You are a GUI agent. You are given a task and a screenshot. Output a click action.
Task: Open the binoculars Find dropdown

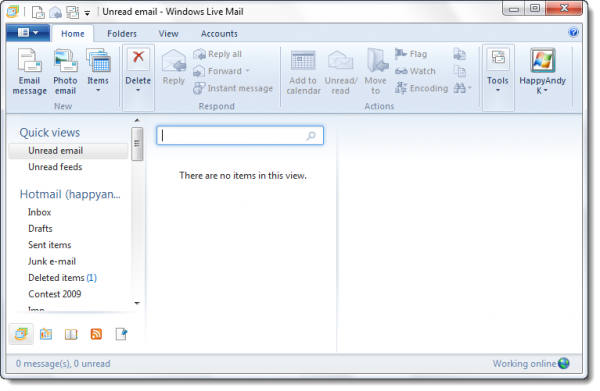point(463,88)
